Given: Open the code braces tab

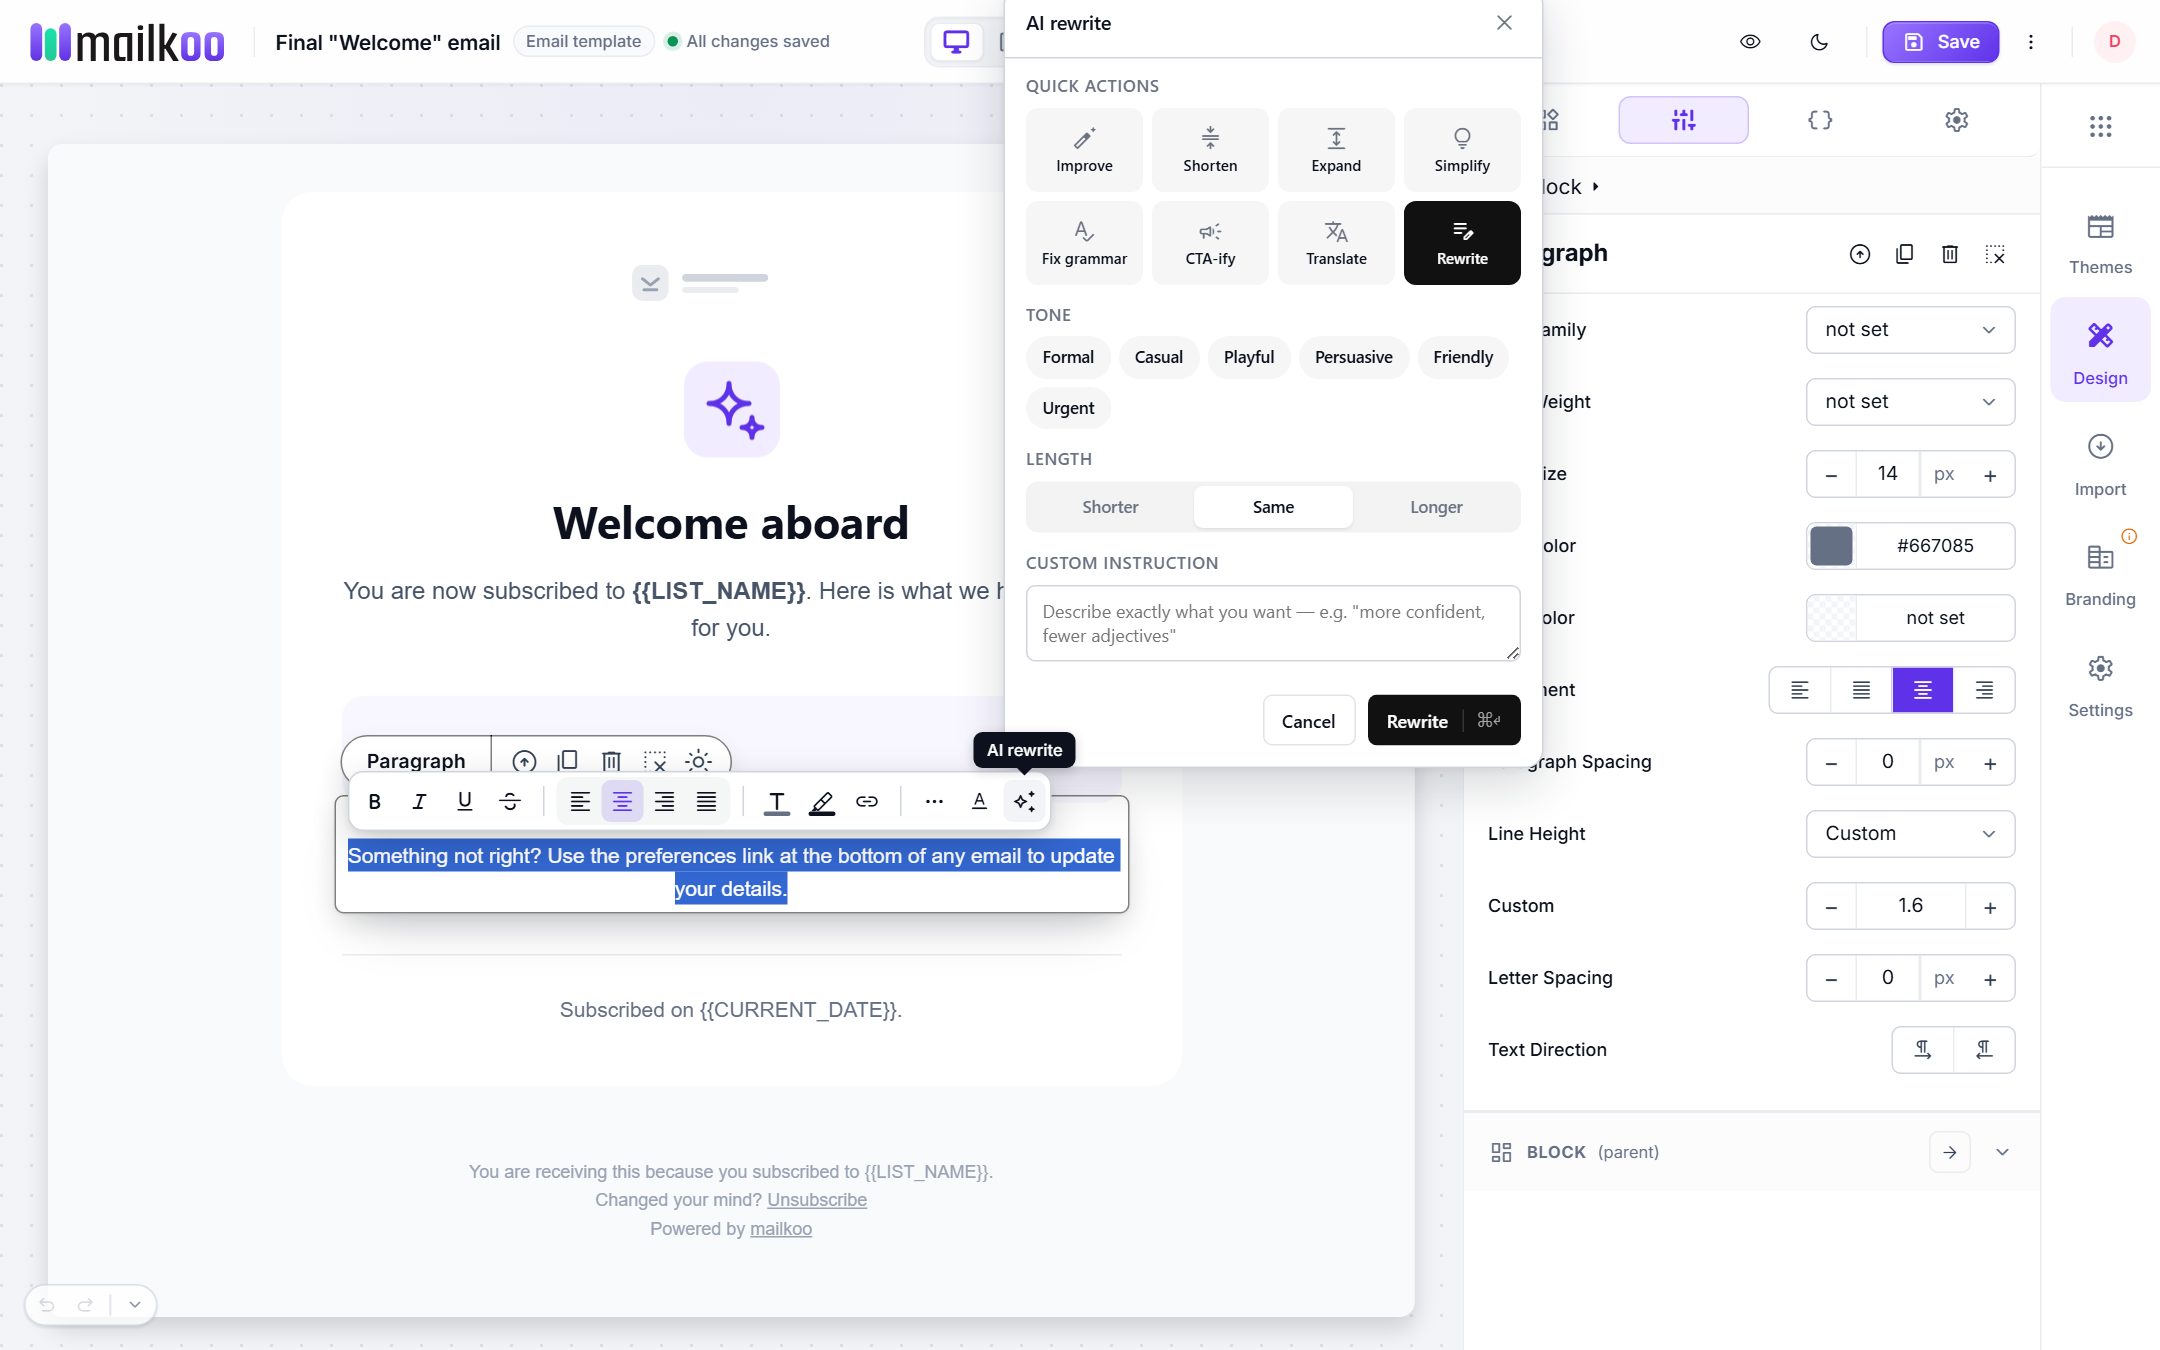Looking at the screenshot, I should [1820, 120].
